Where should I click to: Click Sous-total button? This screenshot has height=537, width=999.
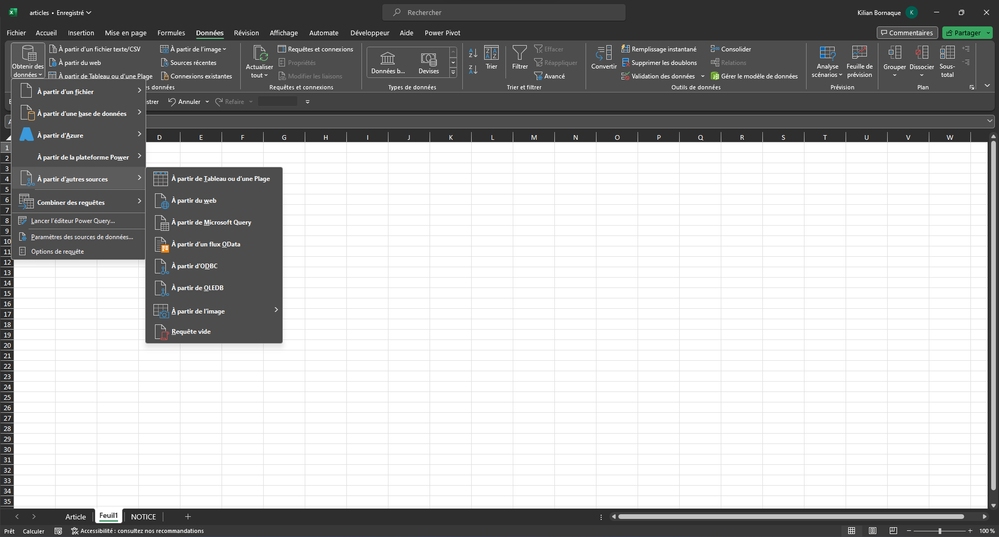[947, 61]
